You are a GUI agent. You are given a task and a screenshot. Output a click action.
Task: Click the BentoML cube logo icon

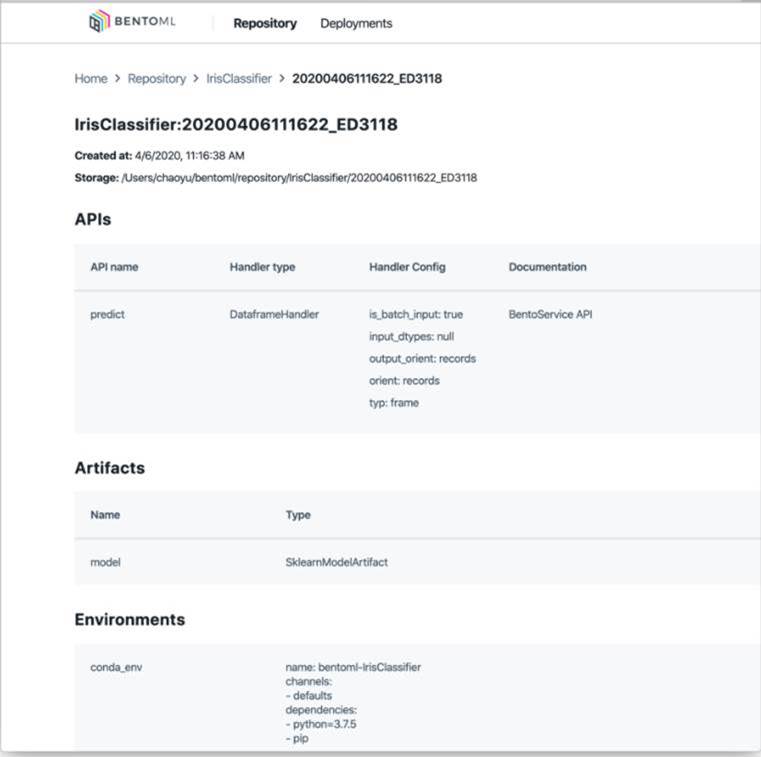(100, 22)
